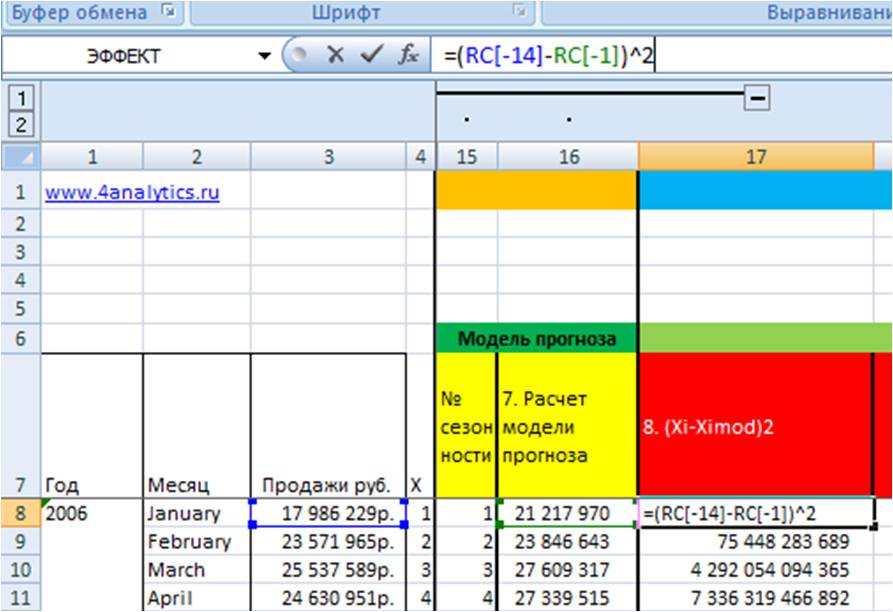Show outline level 1
This screenshot has width=893, height=612.
click(21, 98)
